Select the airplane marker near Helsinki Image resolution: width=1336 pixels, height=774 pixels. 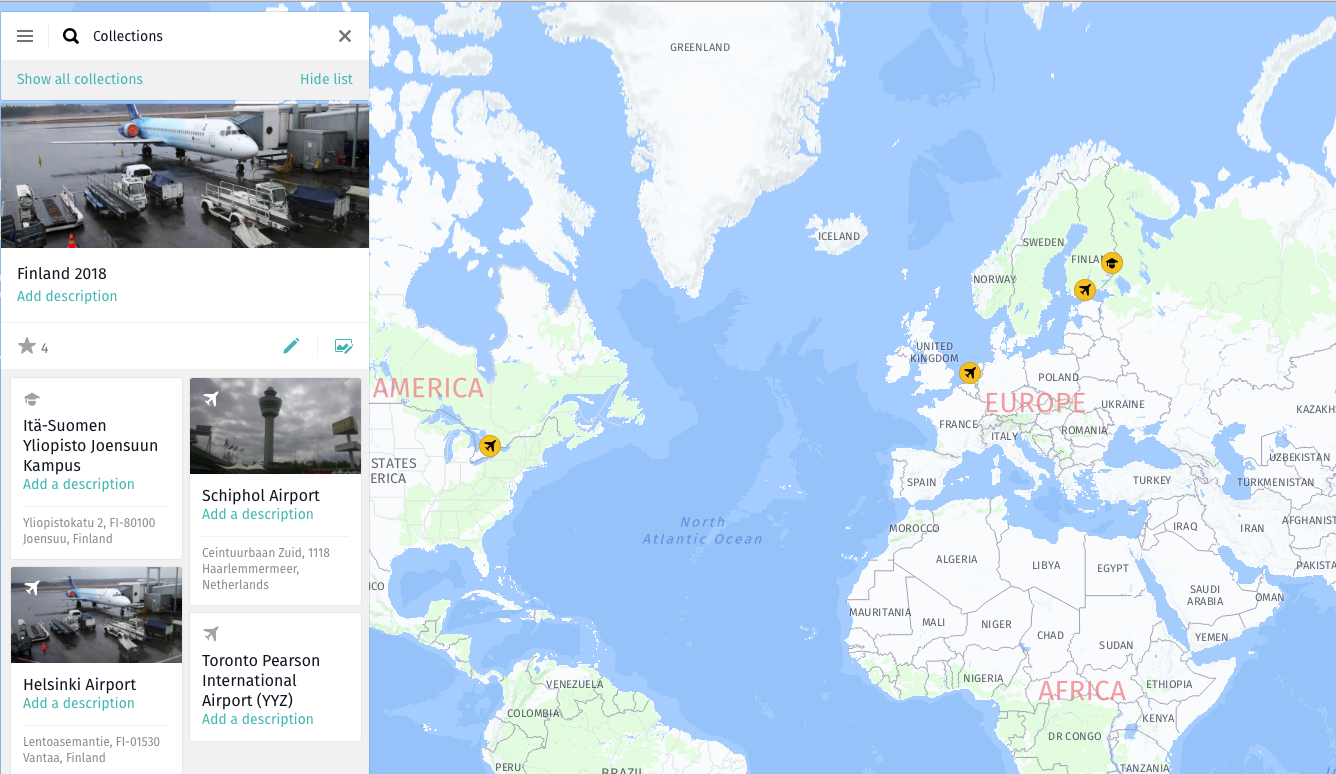point(1085,290)
